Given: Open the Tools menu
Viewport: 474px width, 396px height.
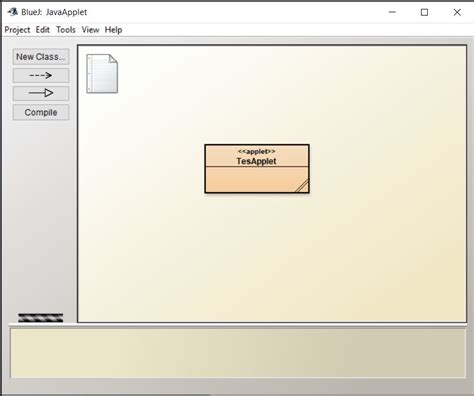Looking at the screenshot, I should 66,30.
